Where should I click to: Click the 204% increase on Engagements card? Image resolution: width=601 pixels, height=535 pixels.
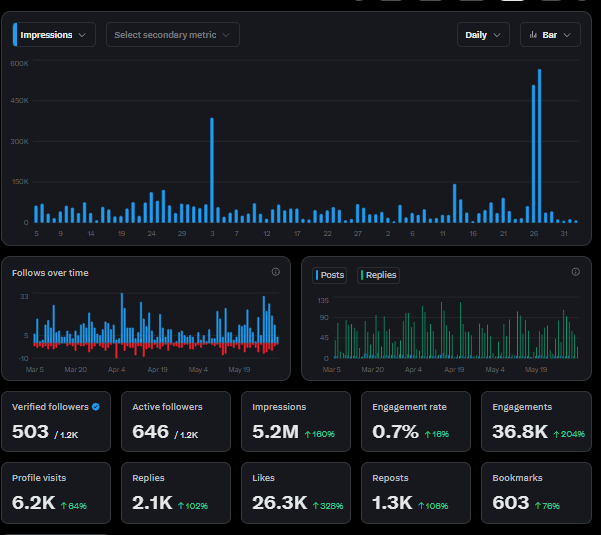(570, 434)
